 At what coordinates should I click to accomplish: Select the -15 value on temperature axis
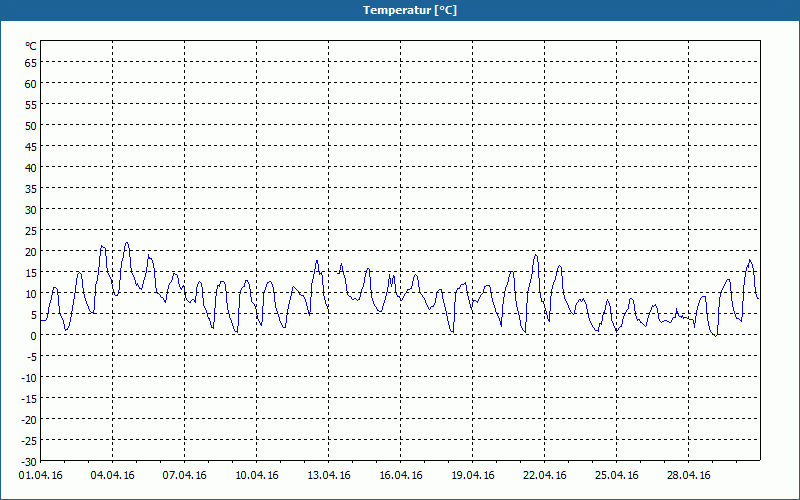coord(29,399)
